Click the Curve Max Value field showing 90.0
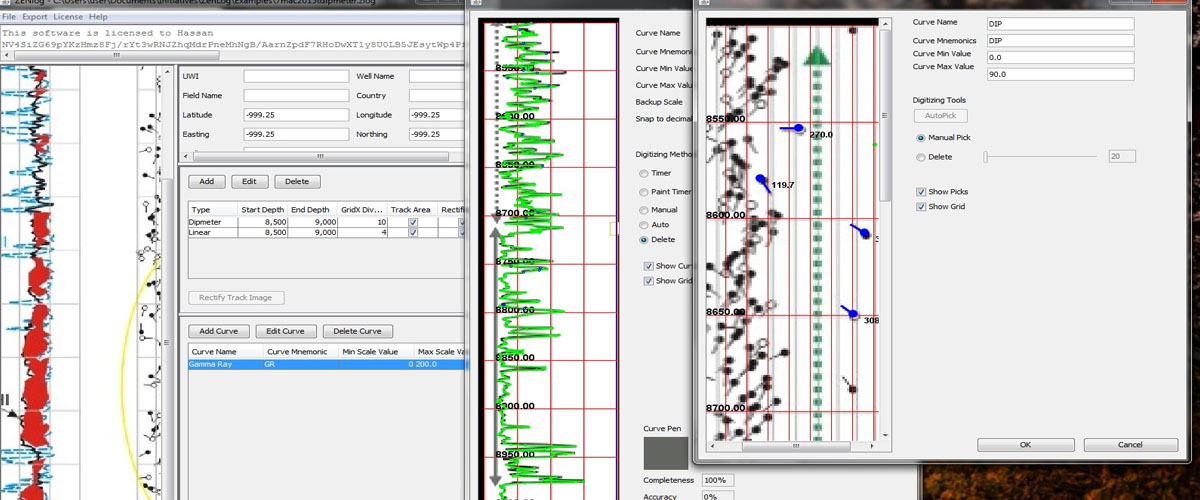Screen dimensions: 1200x500 point(1060,74)
